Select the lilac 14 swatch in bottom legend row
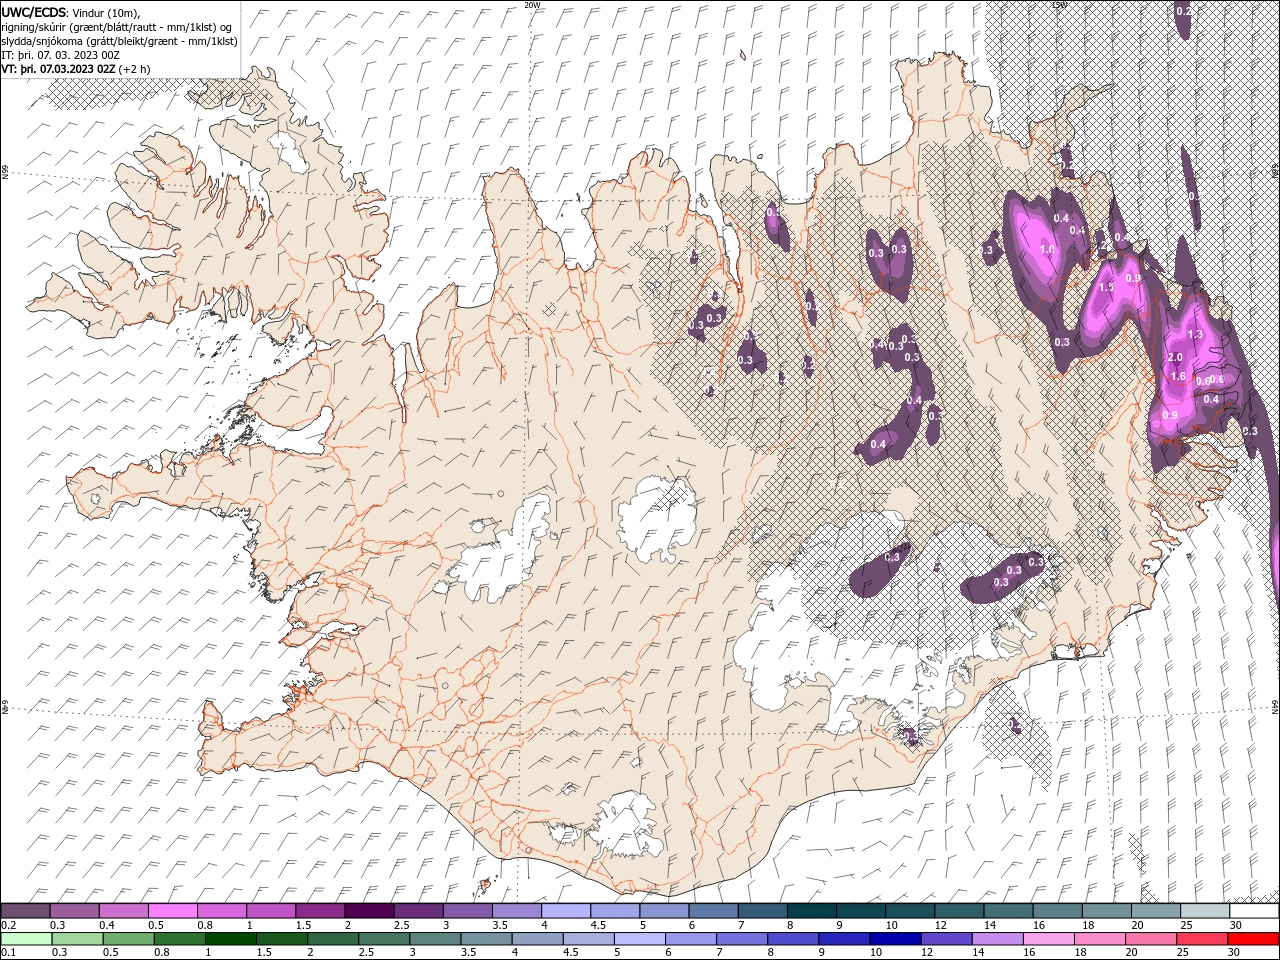 click(x=997, y=939)
